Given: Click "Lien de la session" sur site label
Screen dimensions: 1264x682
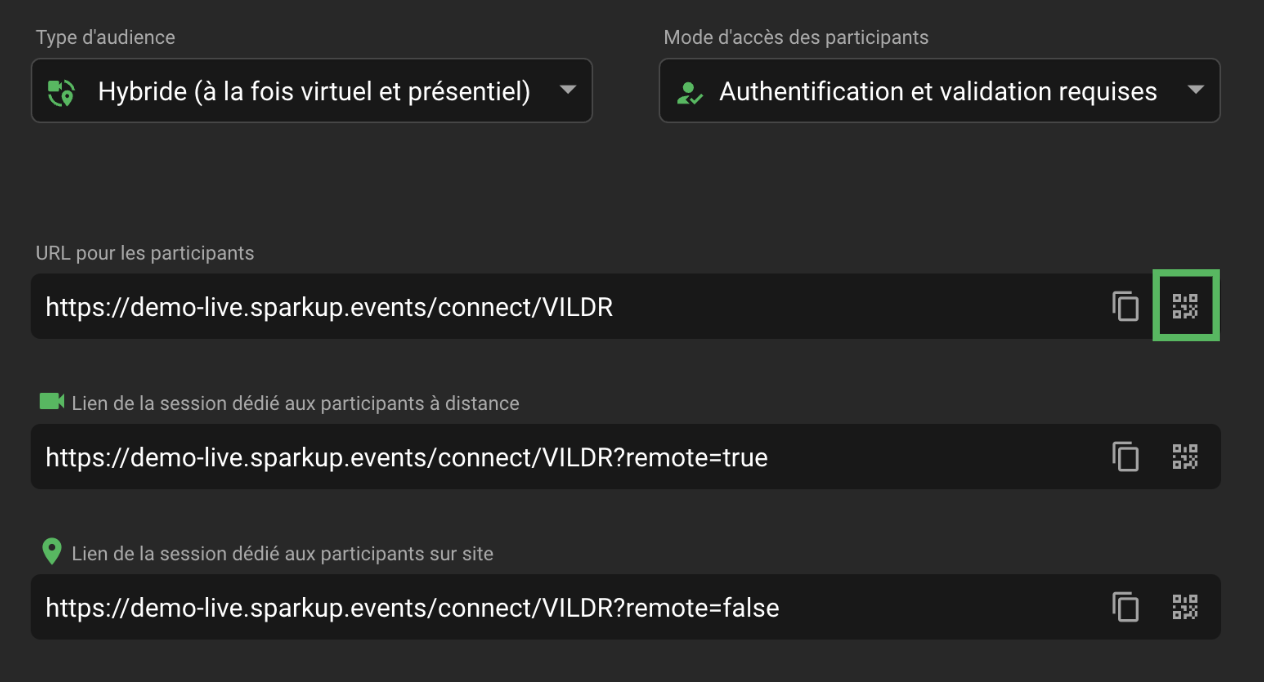Looking at the screenshot, I should (x=282, y=554).
